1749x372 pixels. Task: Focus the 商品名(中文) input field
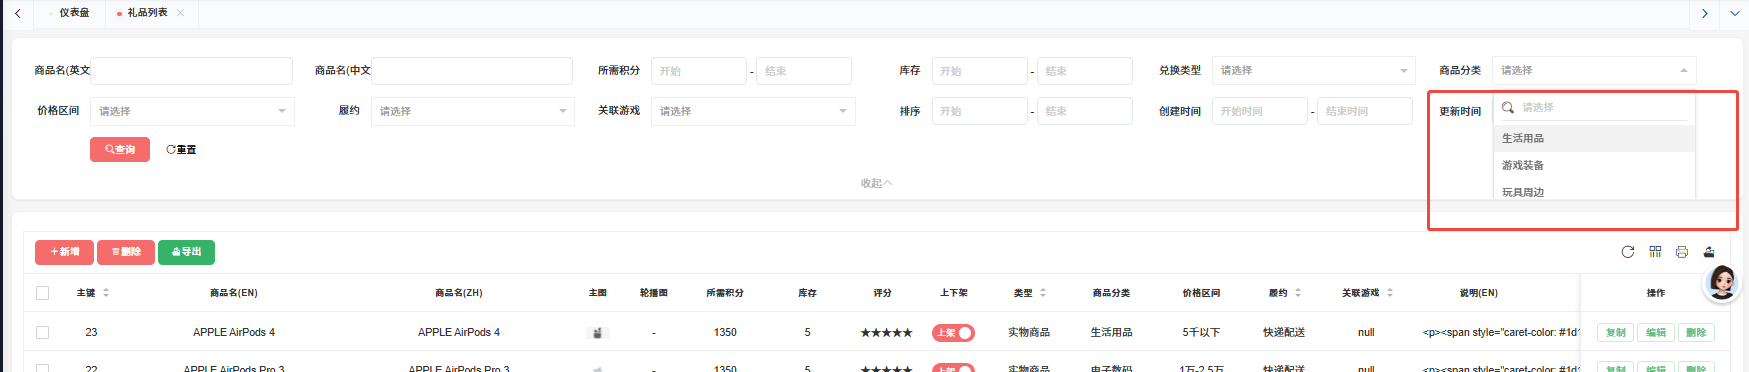472,71
